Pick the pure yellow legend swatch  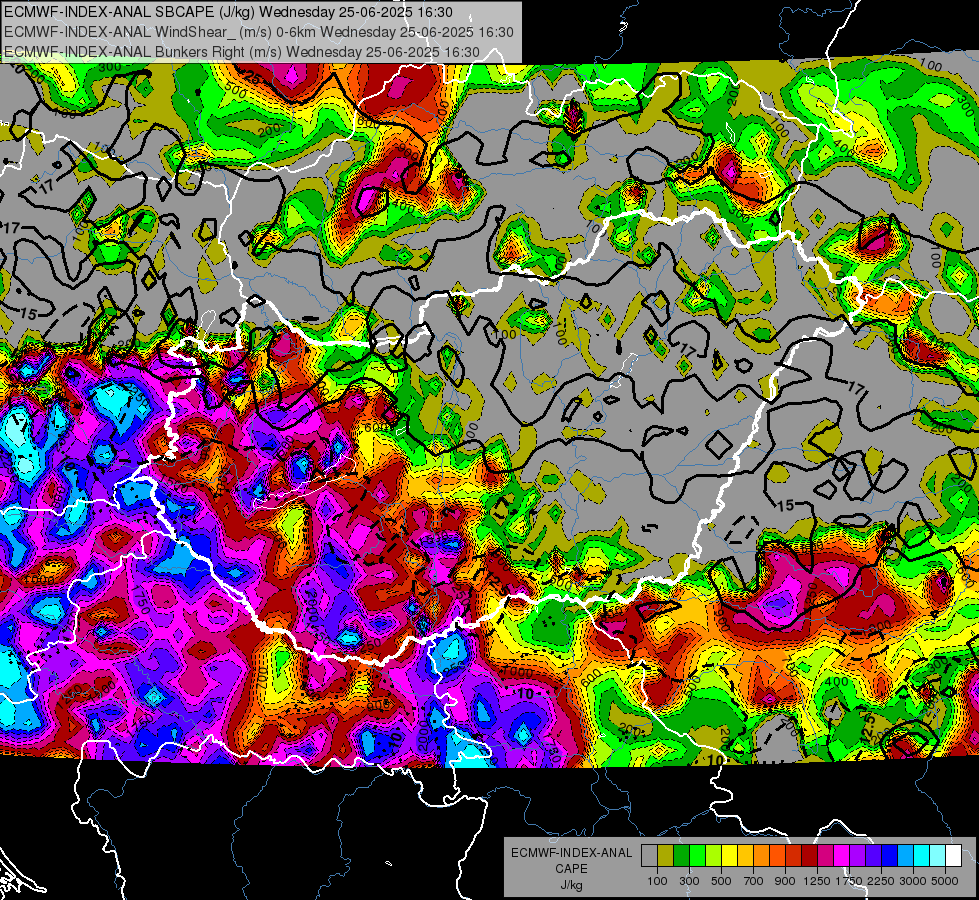729,856
